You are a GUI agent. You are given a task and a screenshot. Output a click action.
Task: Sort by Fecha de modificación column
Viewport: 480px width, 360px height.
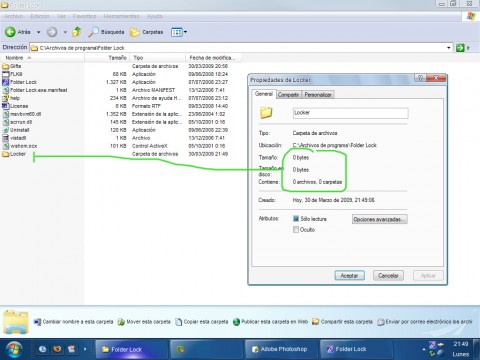coord(213,58)
